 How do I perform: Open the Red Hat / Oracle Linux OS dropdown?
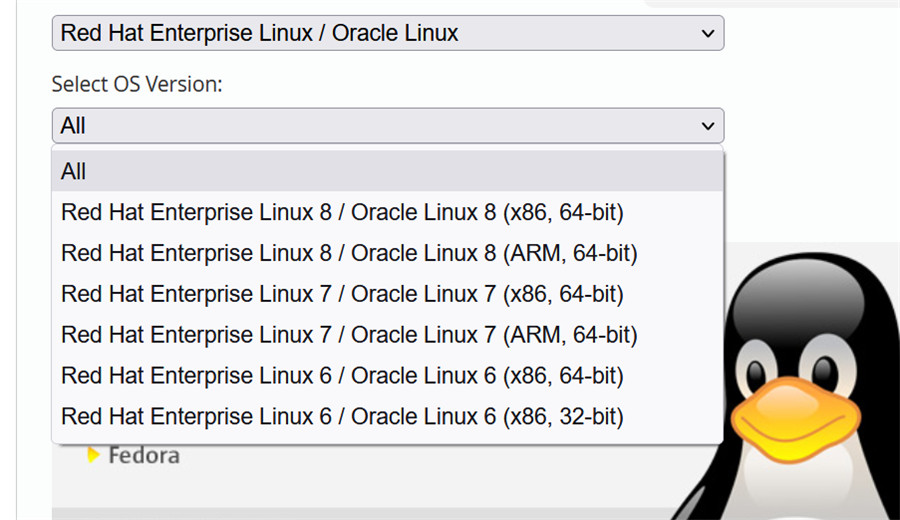[x=387, y=33]
